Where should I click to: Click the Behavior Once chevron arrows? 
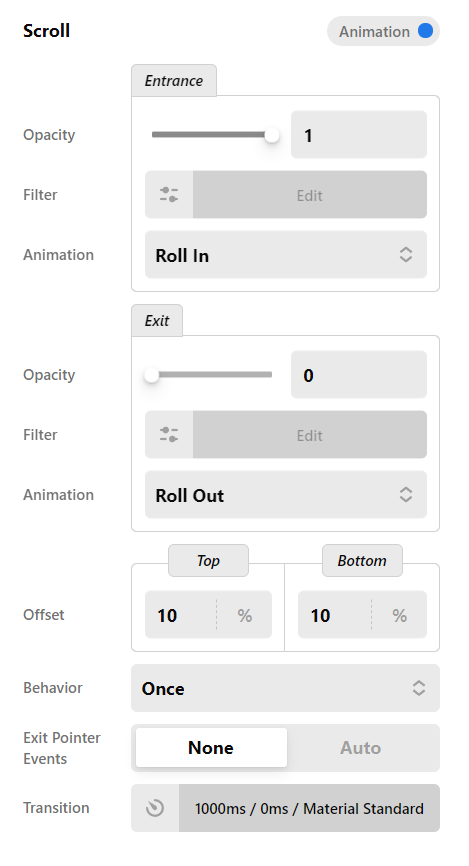pyautogui.click(x=419, y=688)
